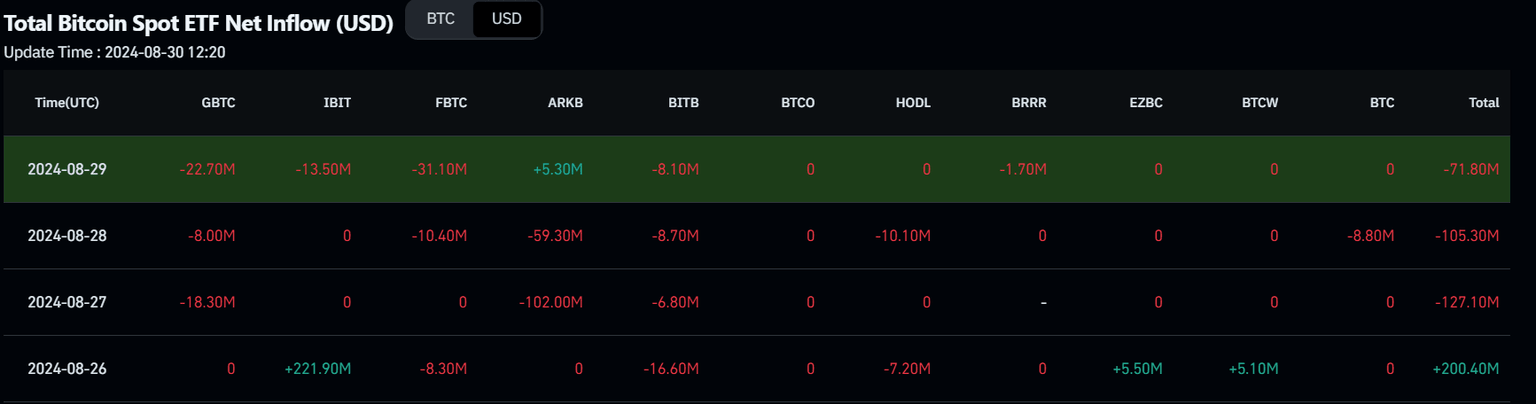Click the Total column header
1536x404 pixels.
tap(1483, 103)
